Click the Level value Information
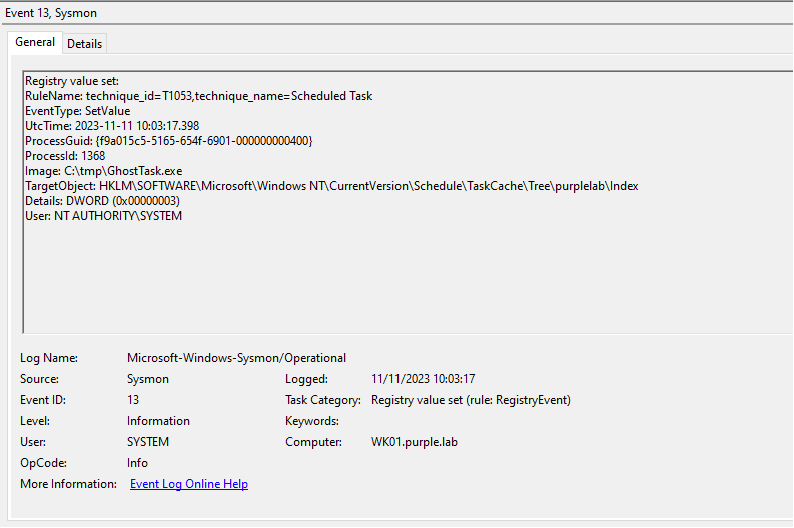 [x=158, y=421]
